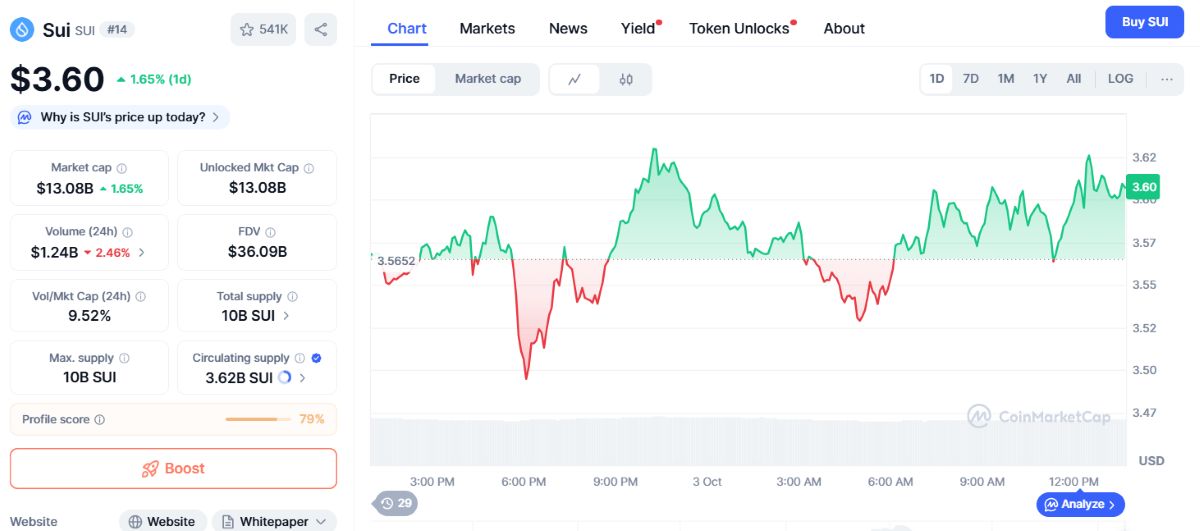The height and width of the screenshot is (531, 1200).
Task: Switch to line chart view
Action: coord(575,79)
